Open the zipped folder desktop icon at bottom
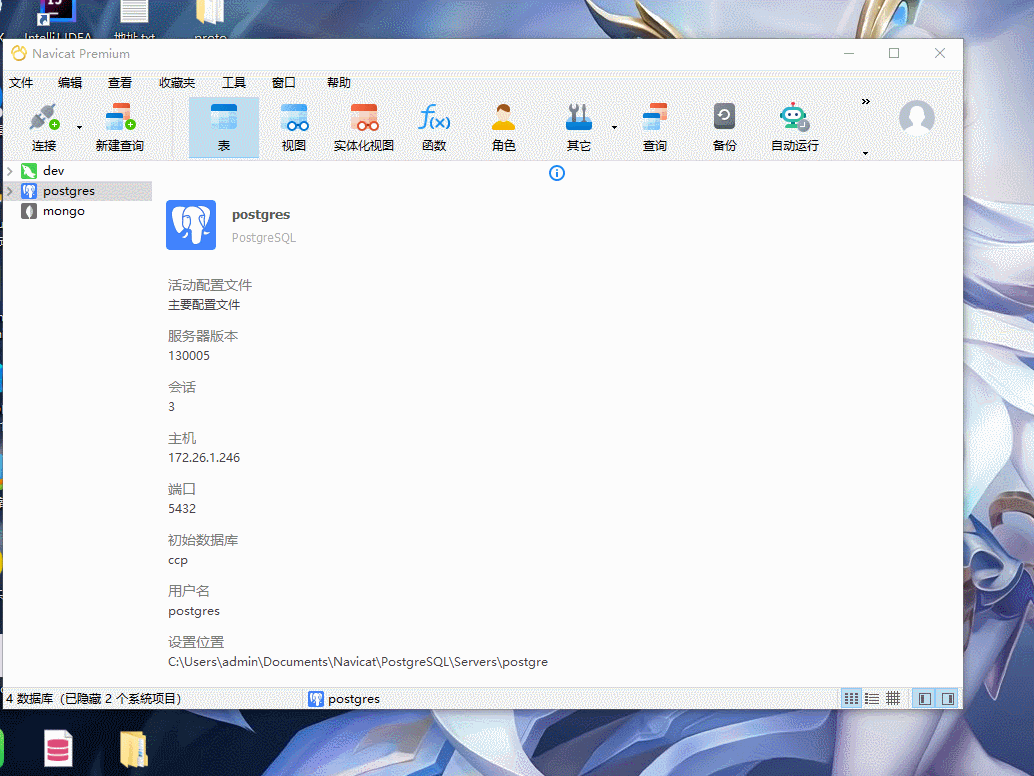Screen dimensions: 1034x776 pos(134,749)
